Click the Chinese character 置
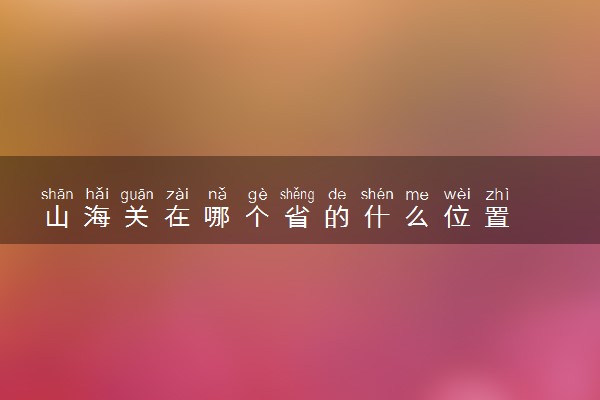The width and height of the screenshot is (600, 400). (x=497, y=217)
